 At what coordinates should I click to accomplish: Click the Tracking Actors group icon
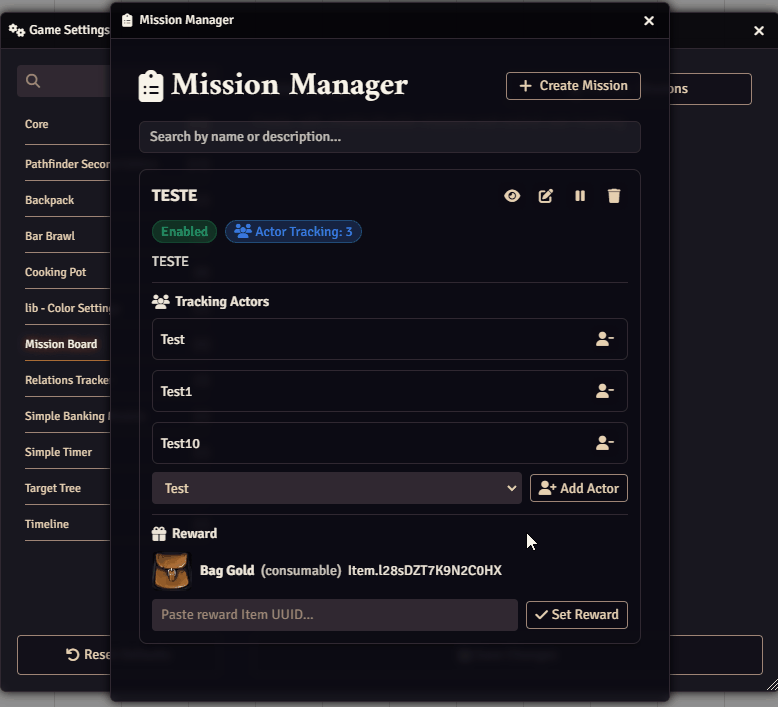(x=160, y=302)
